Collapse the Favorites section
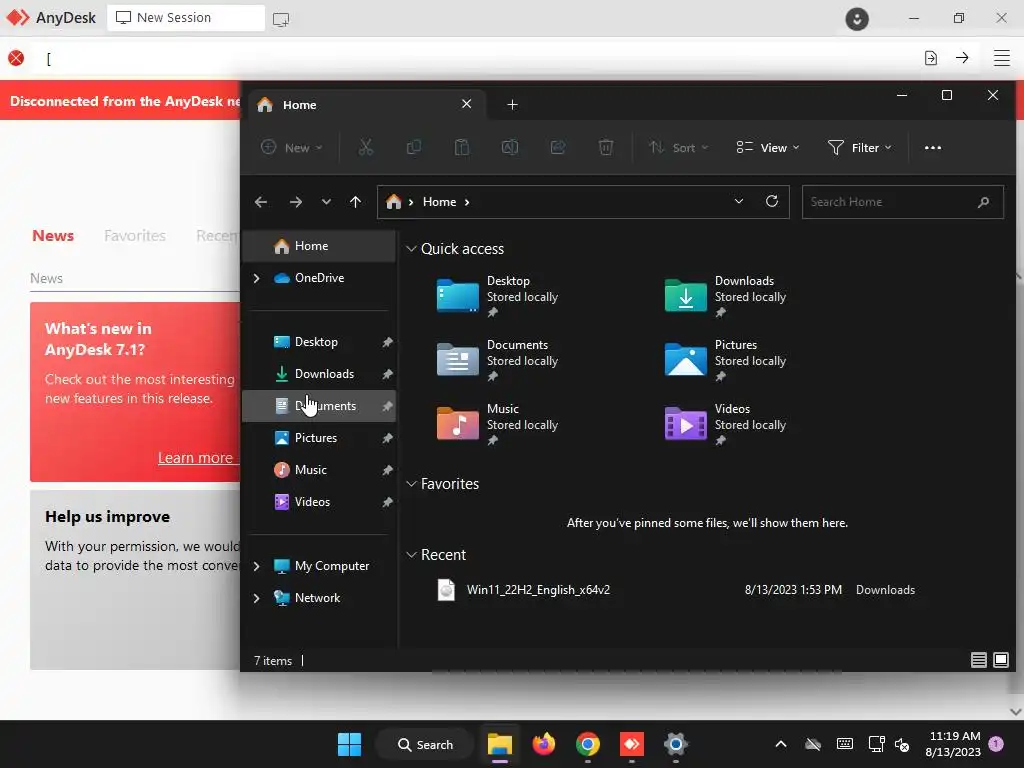The width and height of the screenshot is (1024, 768). click(x=411, y=484)
